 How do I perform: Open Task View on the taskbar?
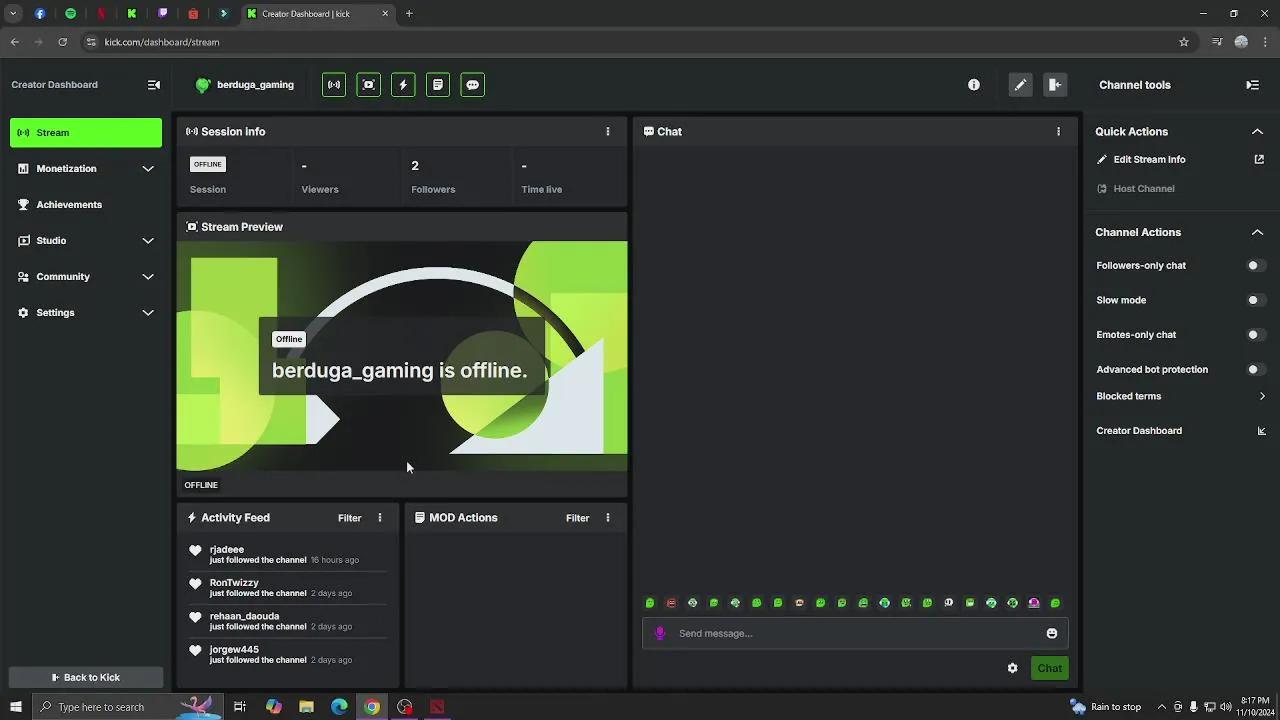click(x=240, y=707)
